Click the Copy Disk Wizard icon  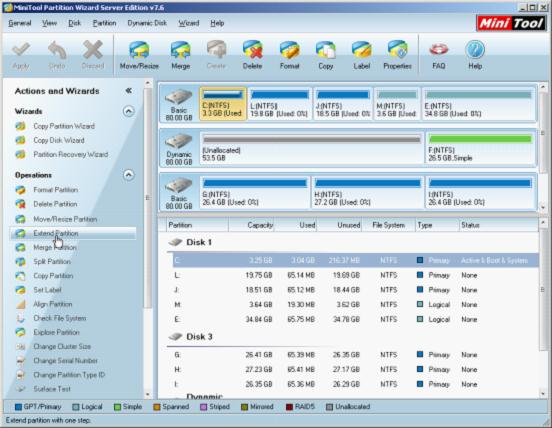tap(20, 140)
